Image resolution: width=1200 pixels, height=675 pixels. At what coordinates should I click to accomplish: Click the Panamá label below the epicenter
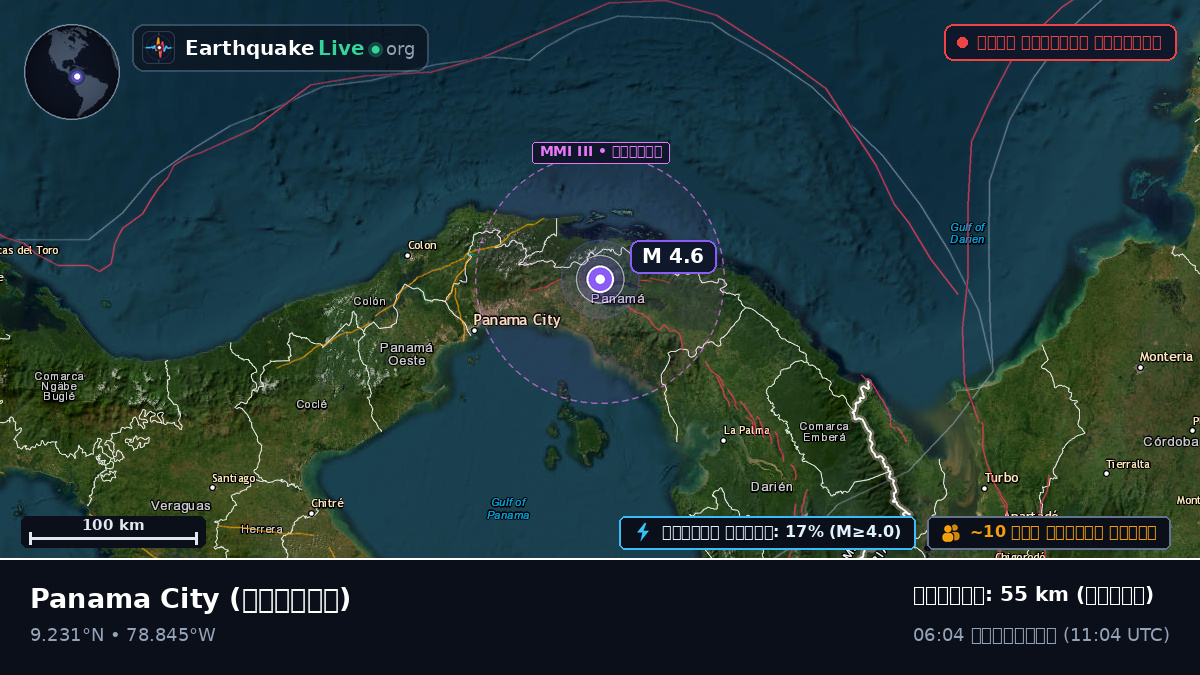618,298
